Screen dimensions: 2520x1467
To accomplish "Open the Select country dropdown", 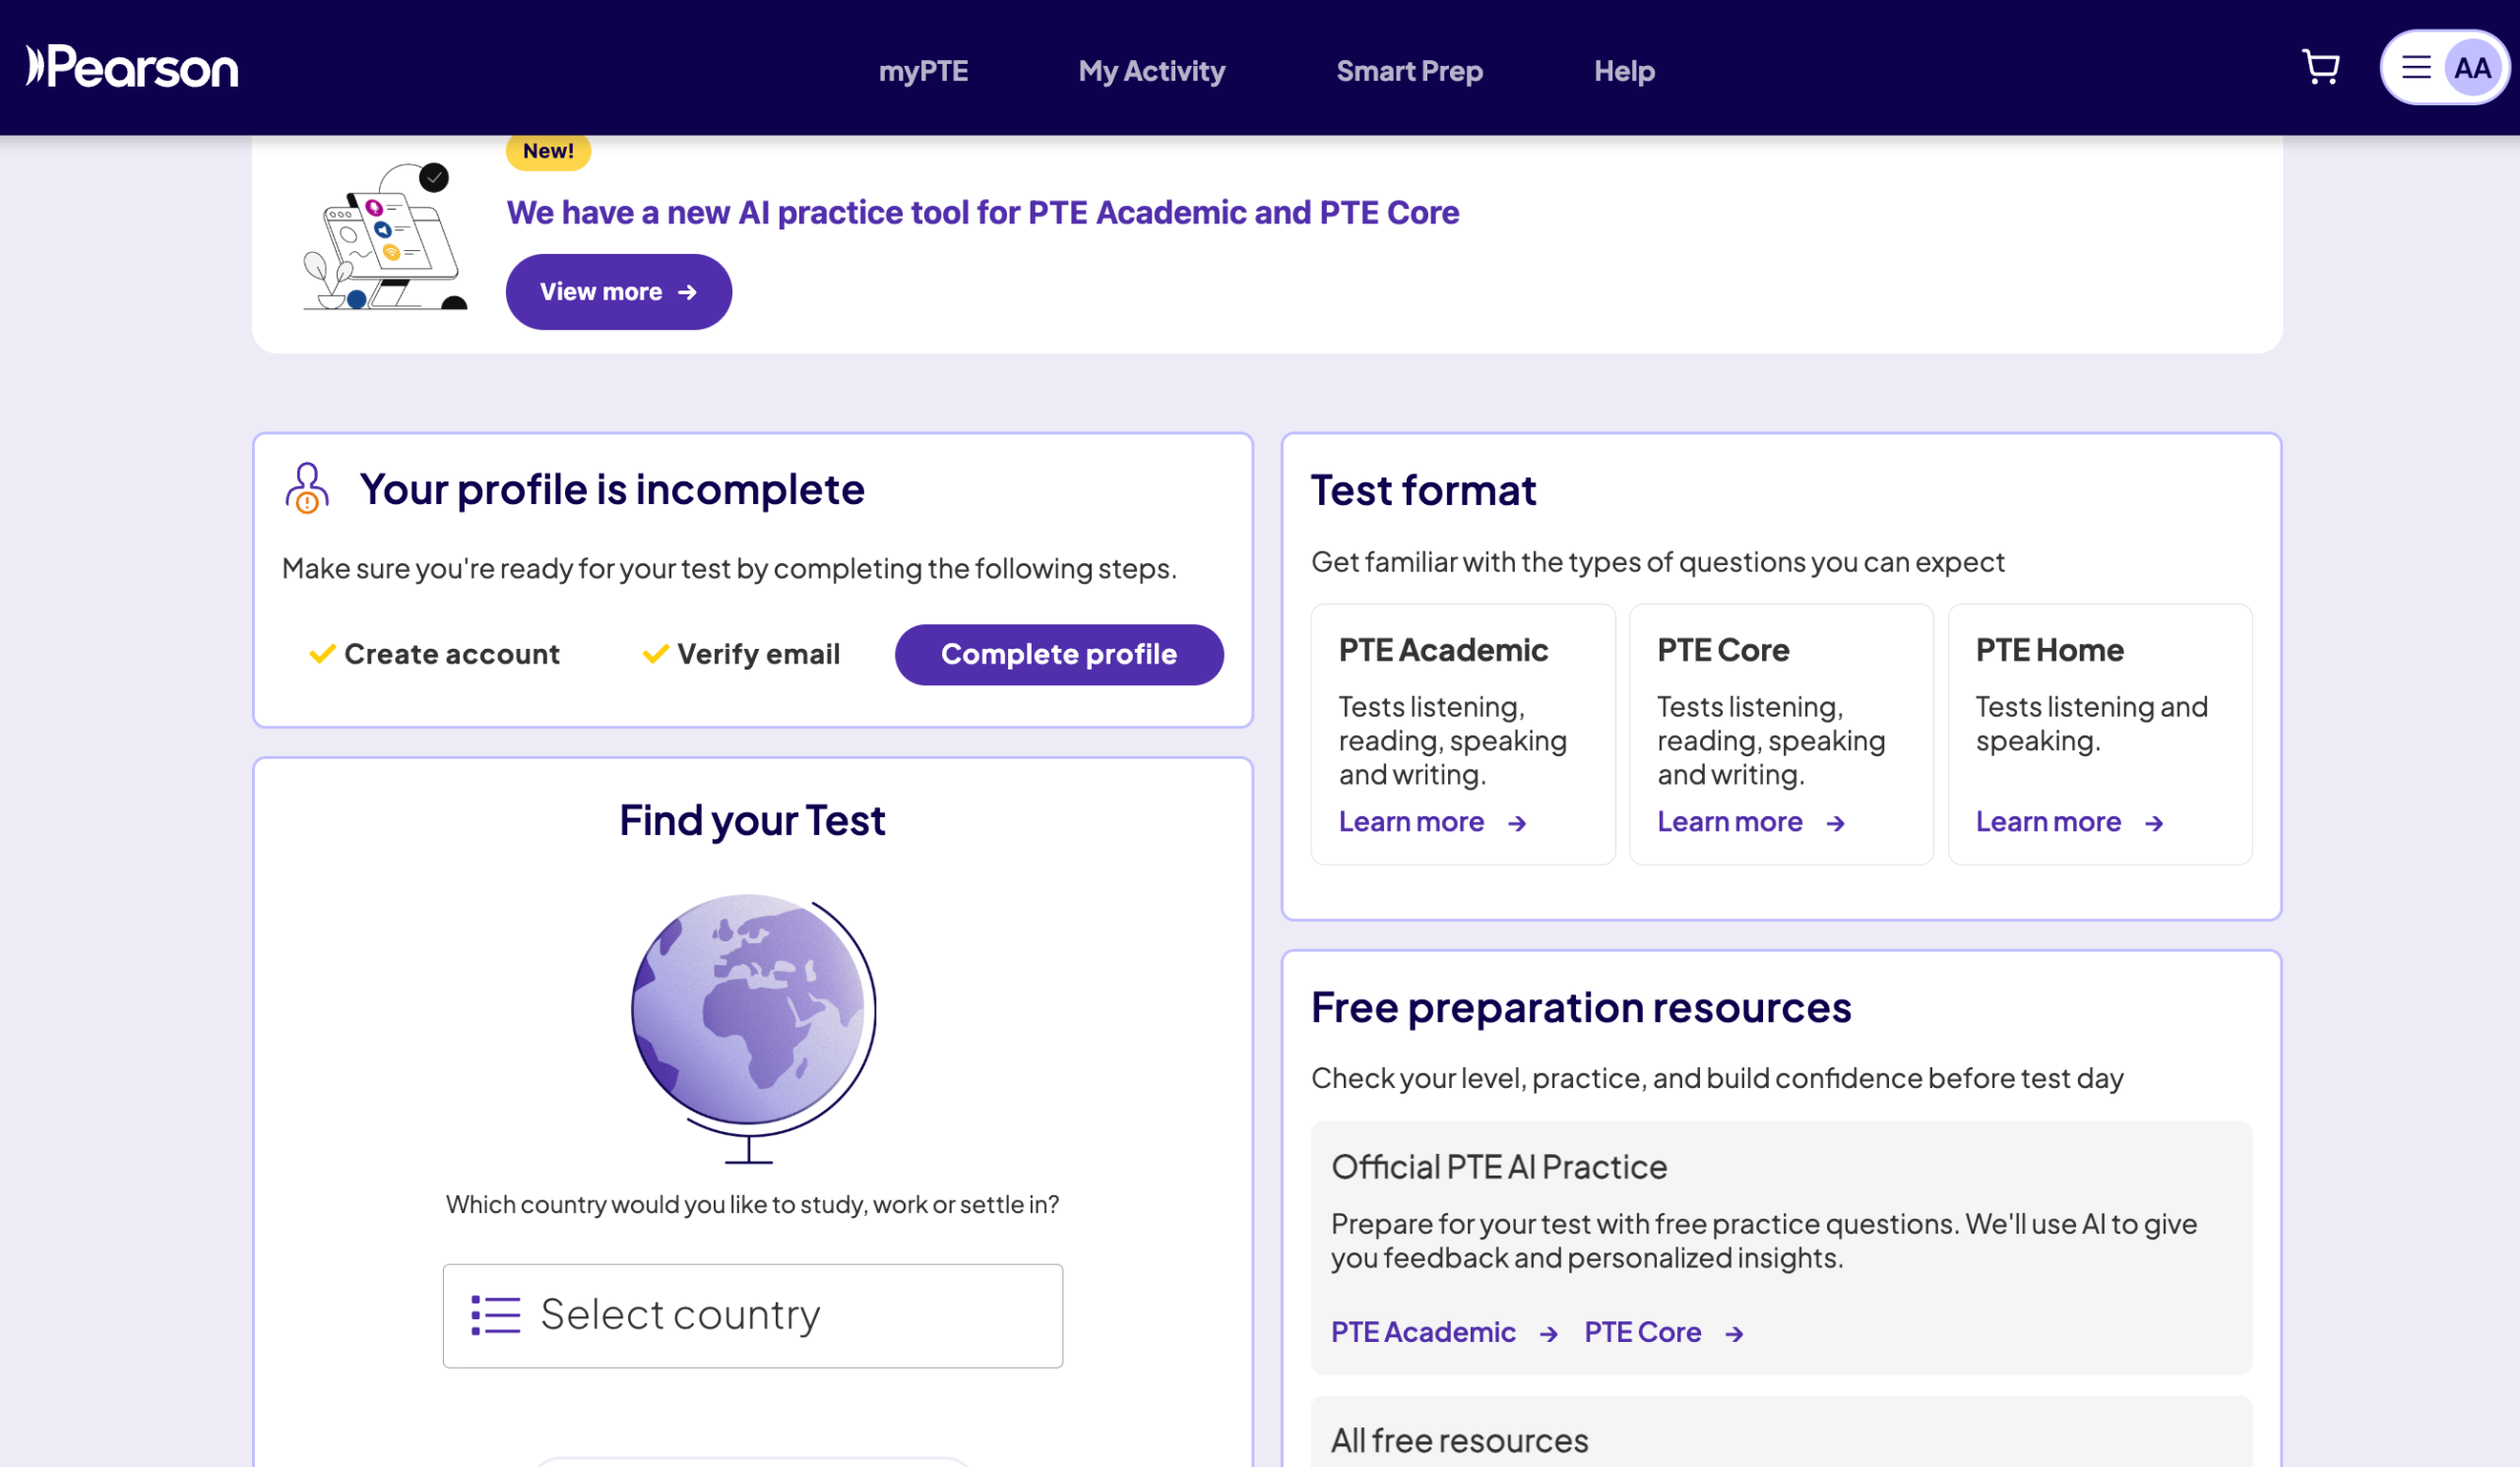I will pyautogui.click(x=752, y=1315).
